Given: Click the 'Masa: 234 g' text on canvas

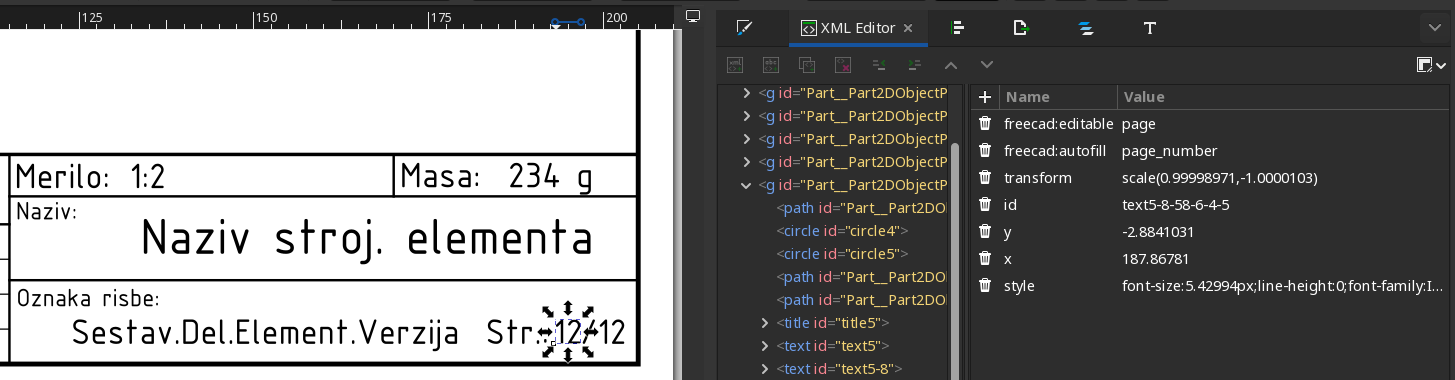Looking at the screenshot, I should click(496, 177).
